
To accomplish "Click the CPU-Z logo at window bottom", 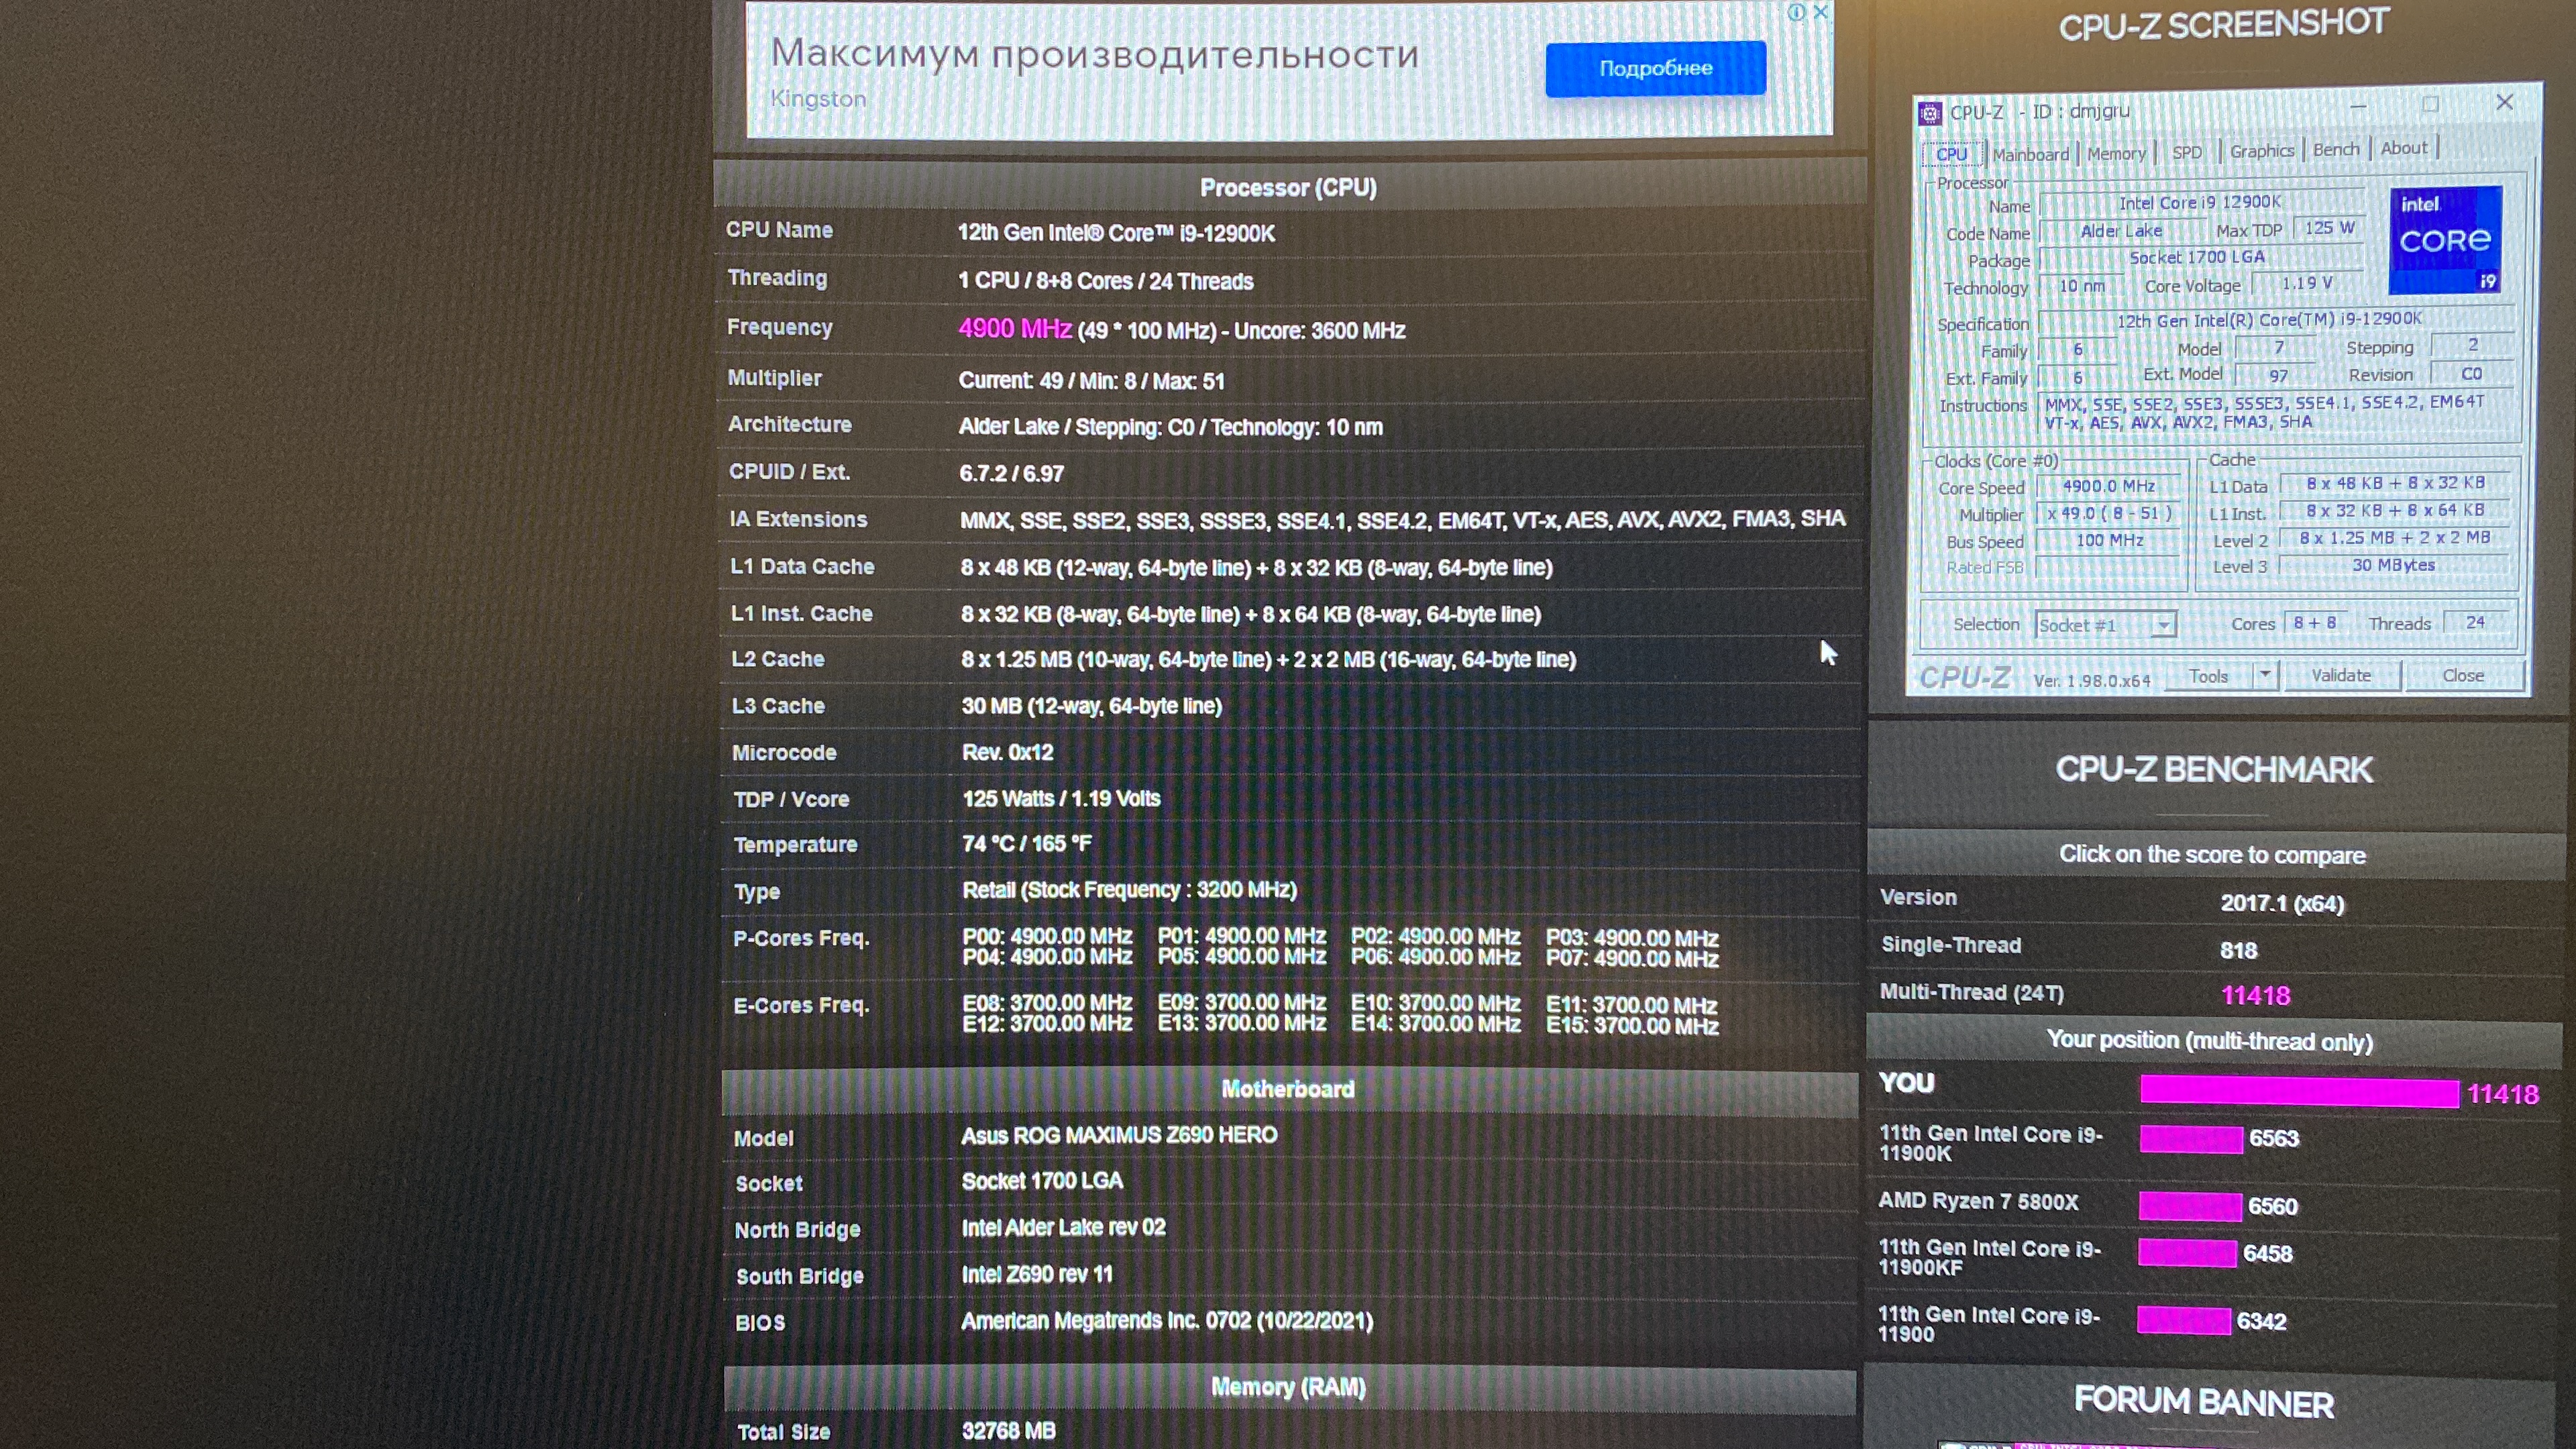I will point(1964,678).
